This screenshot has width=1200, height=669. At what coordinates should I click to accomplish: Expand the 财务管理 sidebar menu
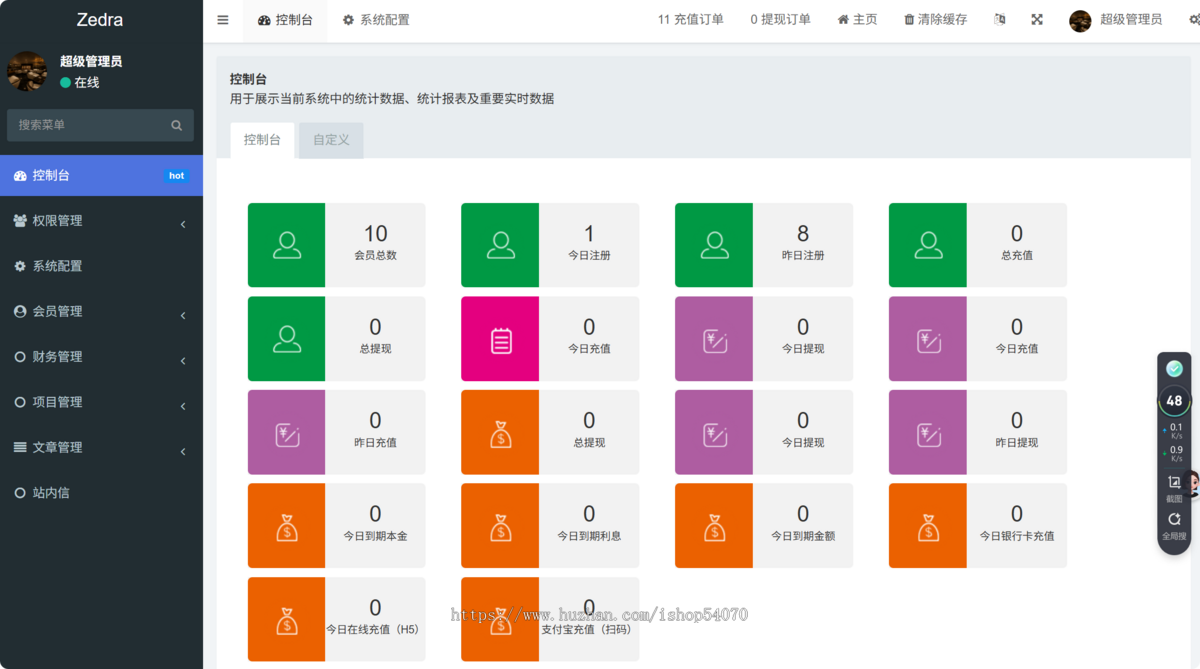(101, 357)
